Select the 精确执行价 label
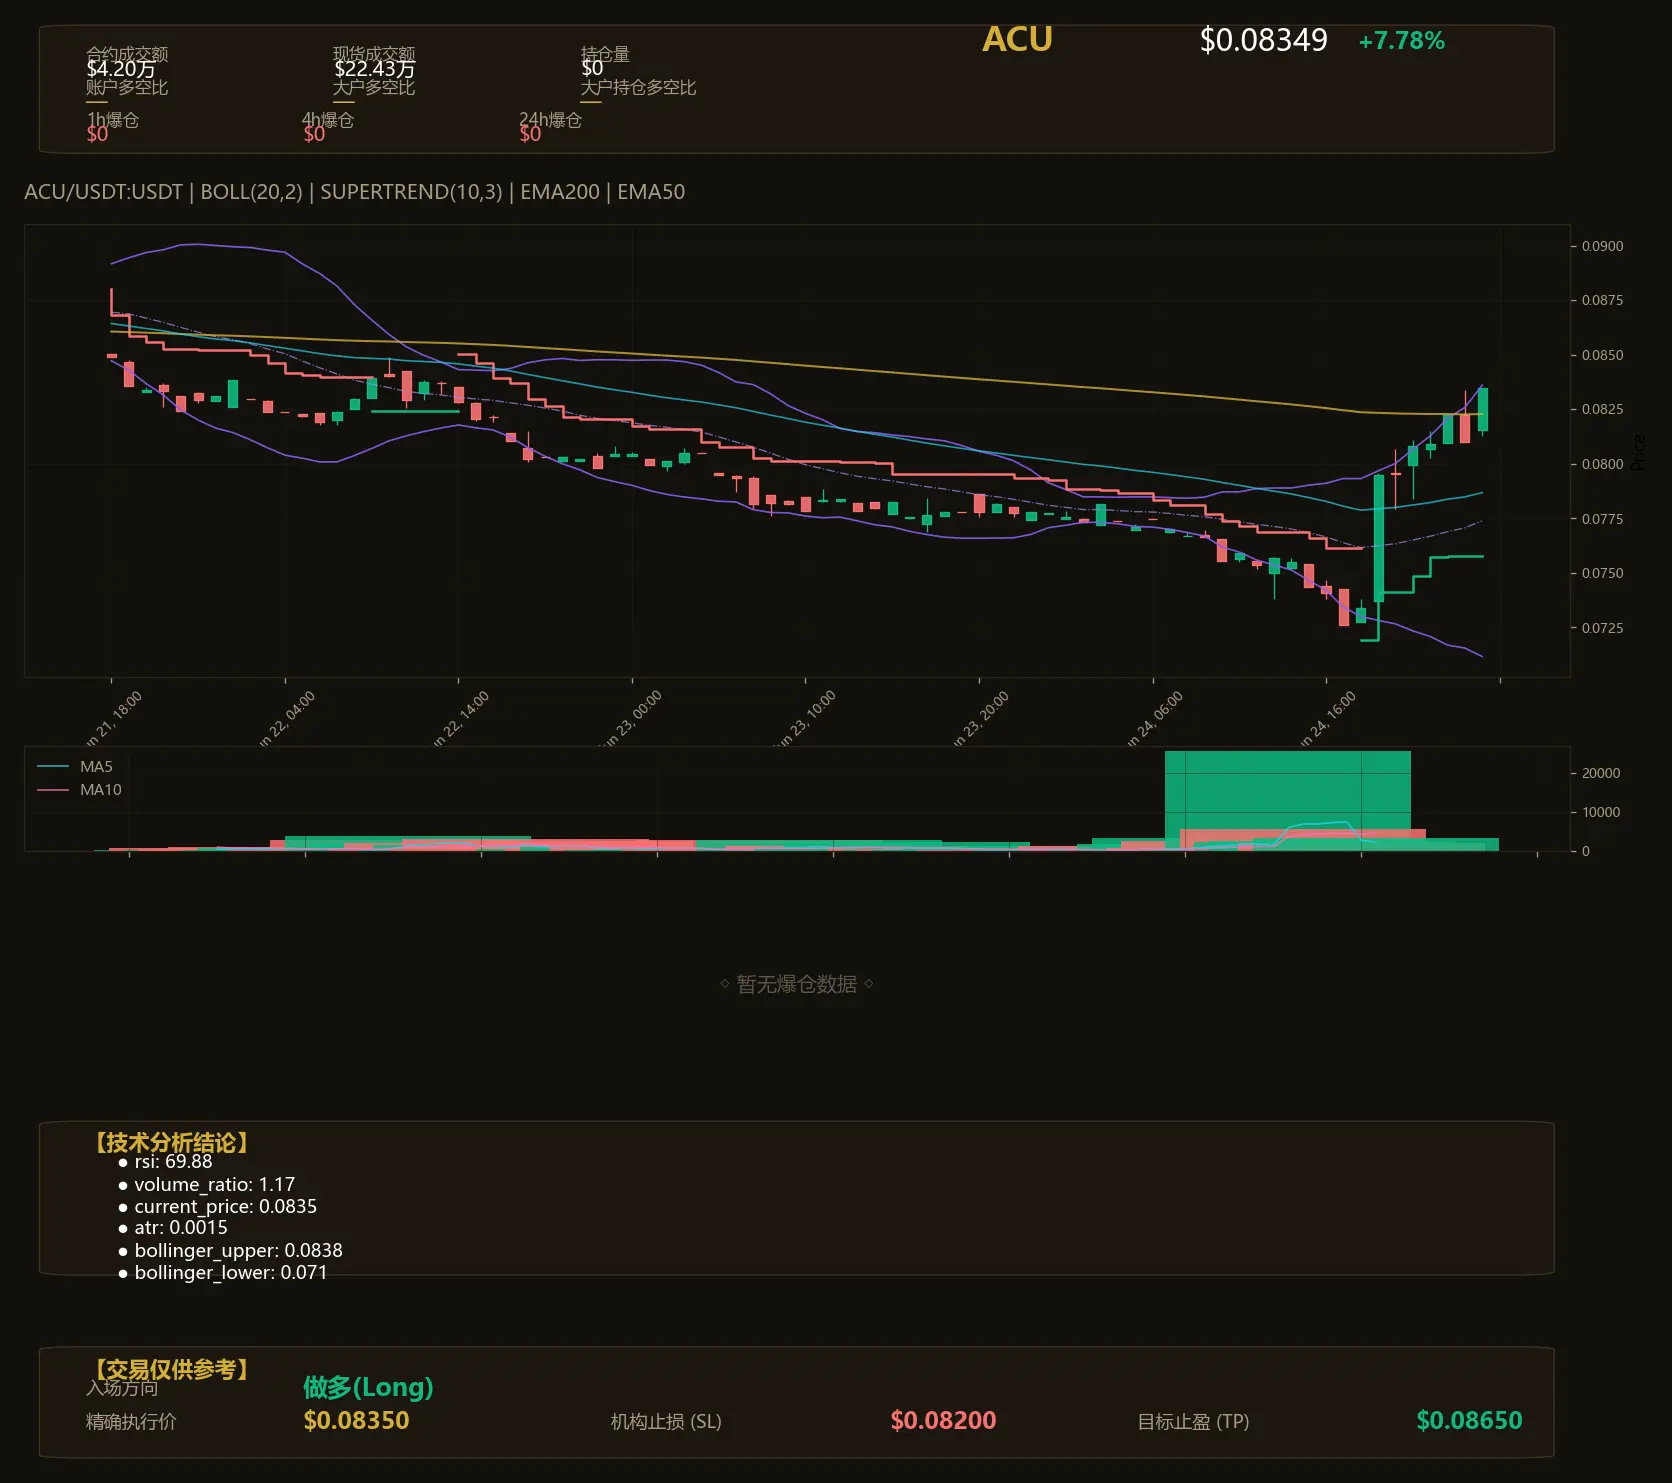Screen dimensions: 1672x1483 131,1421
